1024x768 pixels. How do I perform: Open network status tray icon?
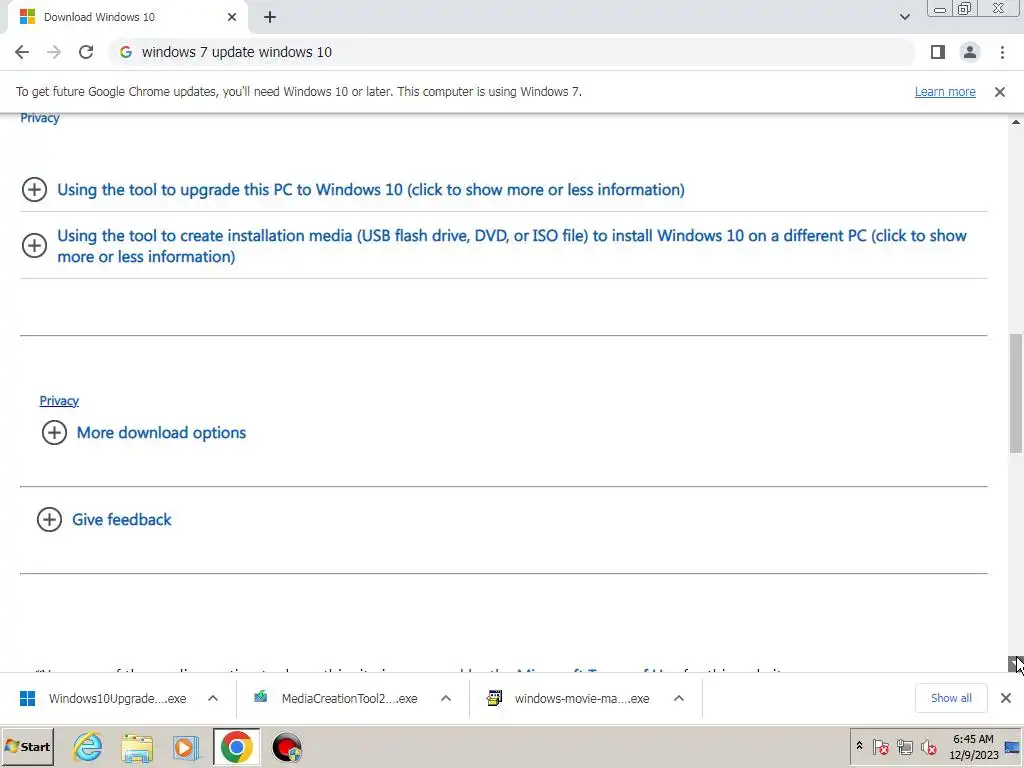[x=904, y=746]
